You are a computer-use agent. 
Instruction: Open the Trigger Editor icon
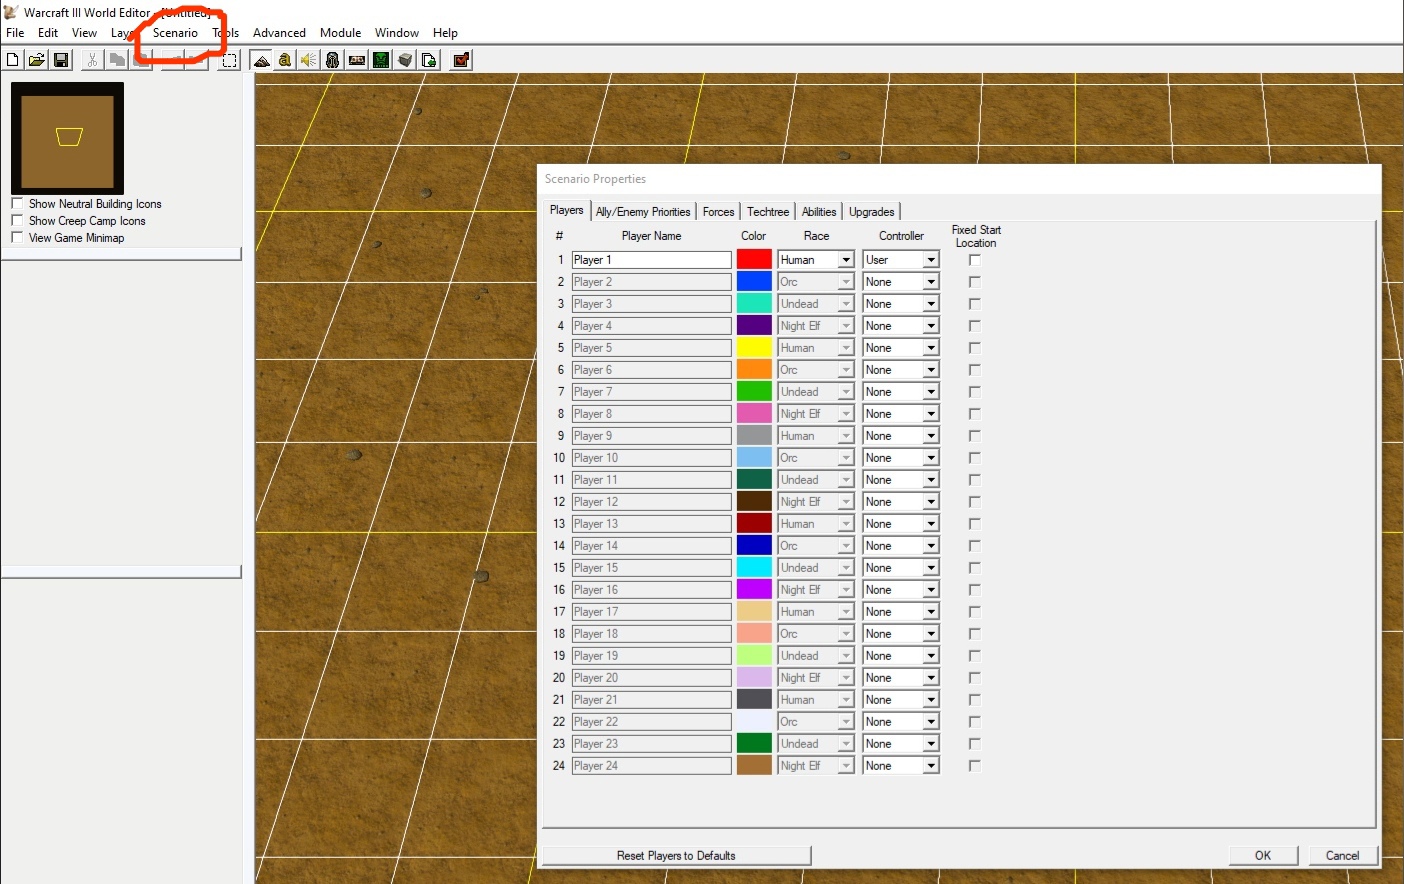(285, 60)
